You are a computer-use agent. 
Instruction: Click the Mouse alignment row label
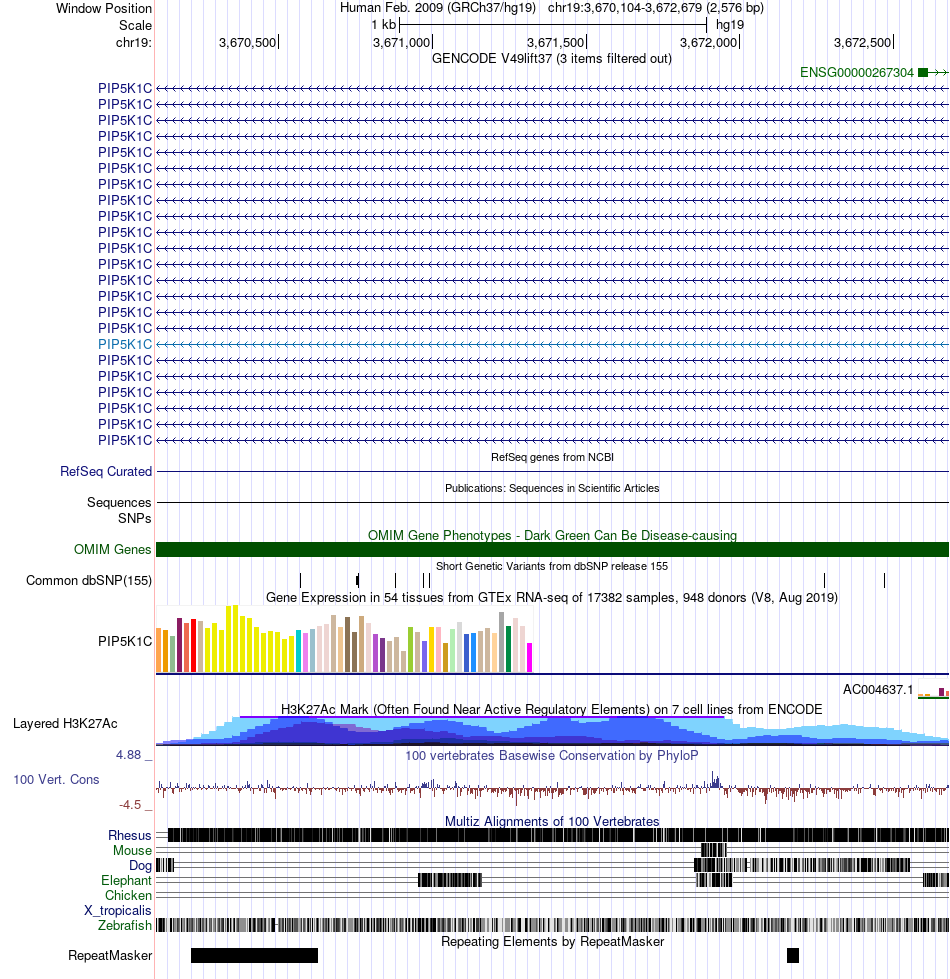(132, 850)
